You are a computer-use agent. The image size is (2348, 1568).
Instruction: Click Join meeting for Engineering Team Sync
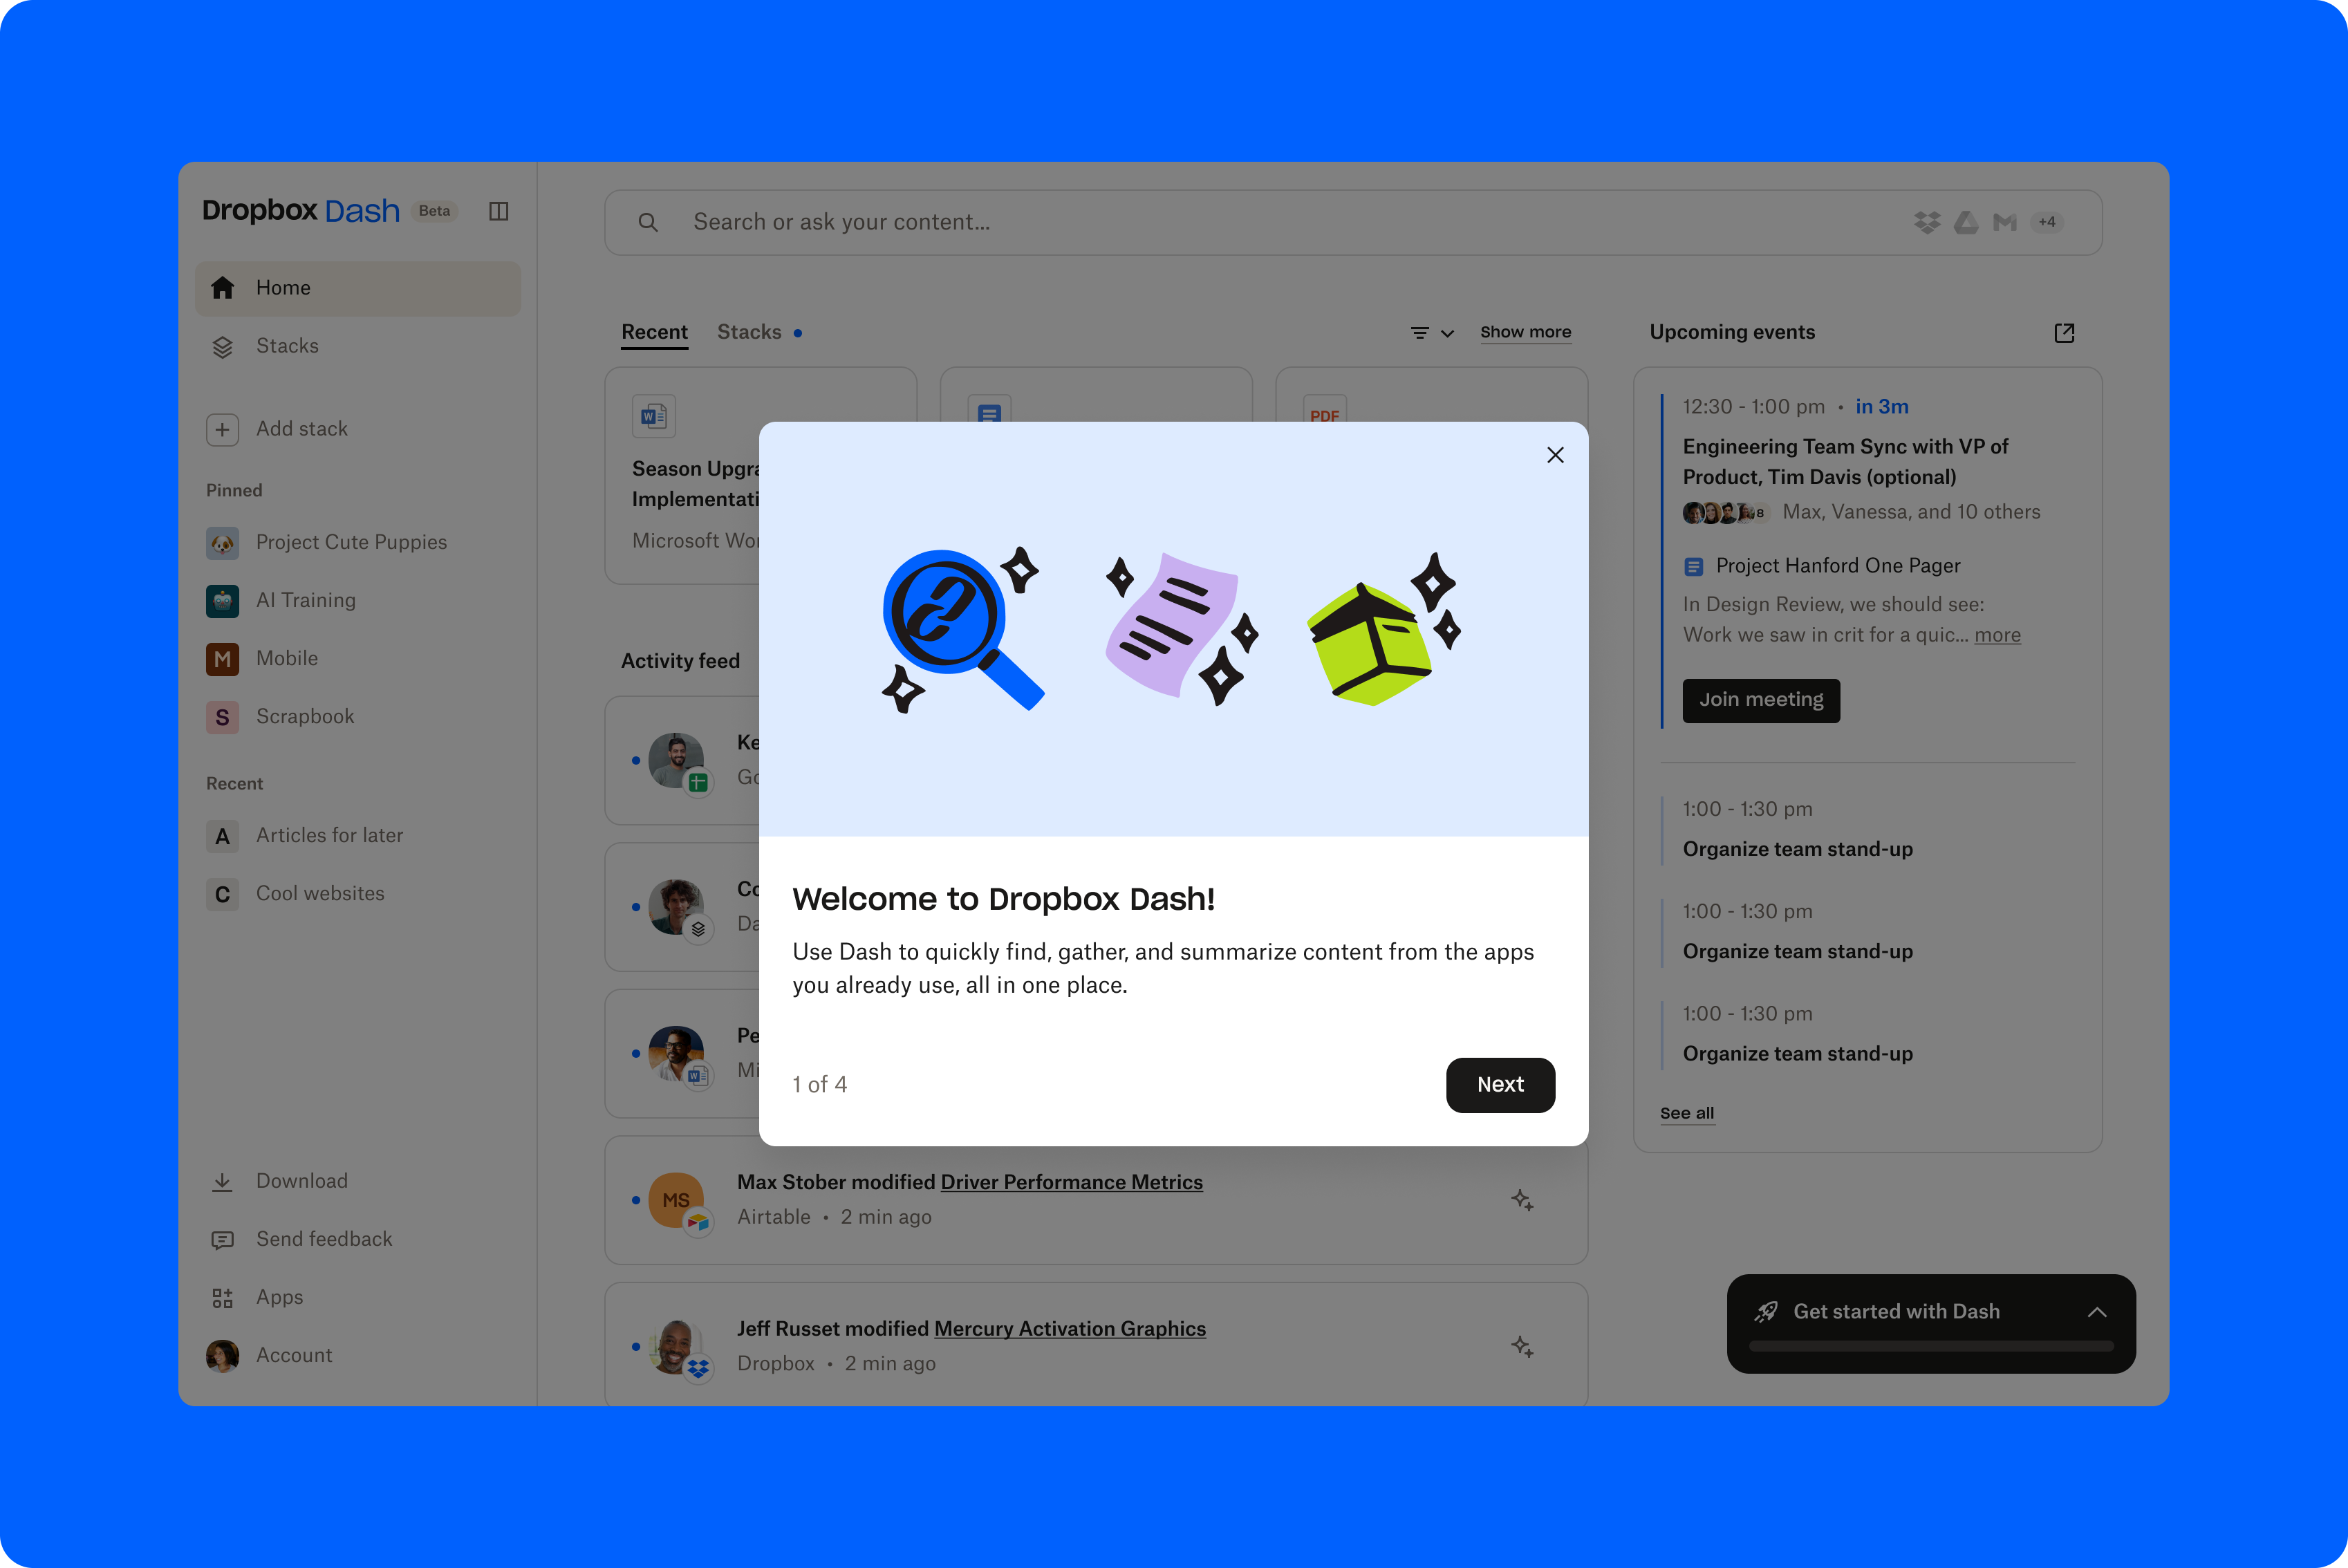(x=1760, y=698)
